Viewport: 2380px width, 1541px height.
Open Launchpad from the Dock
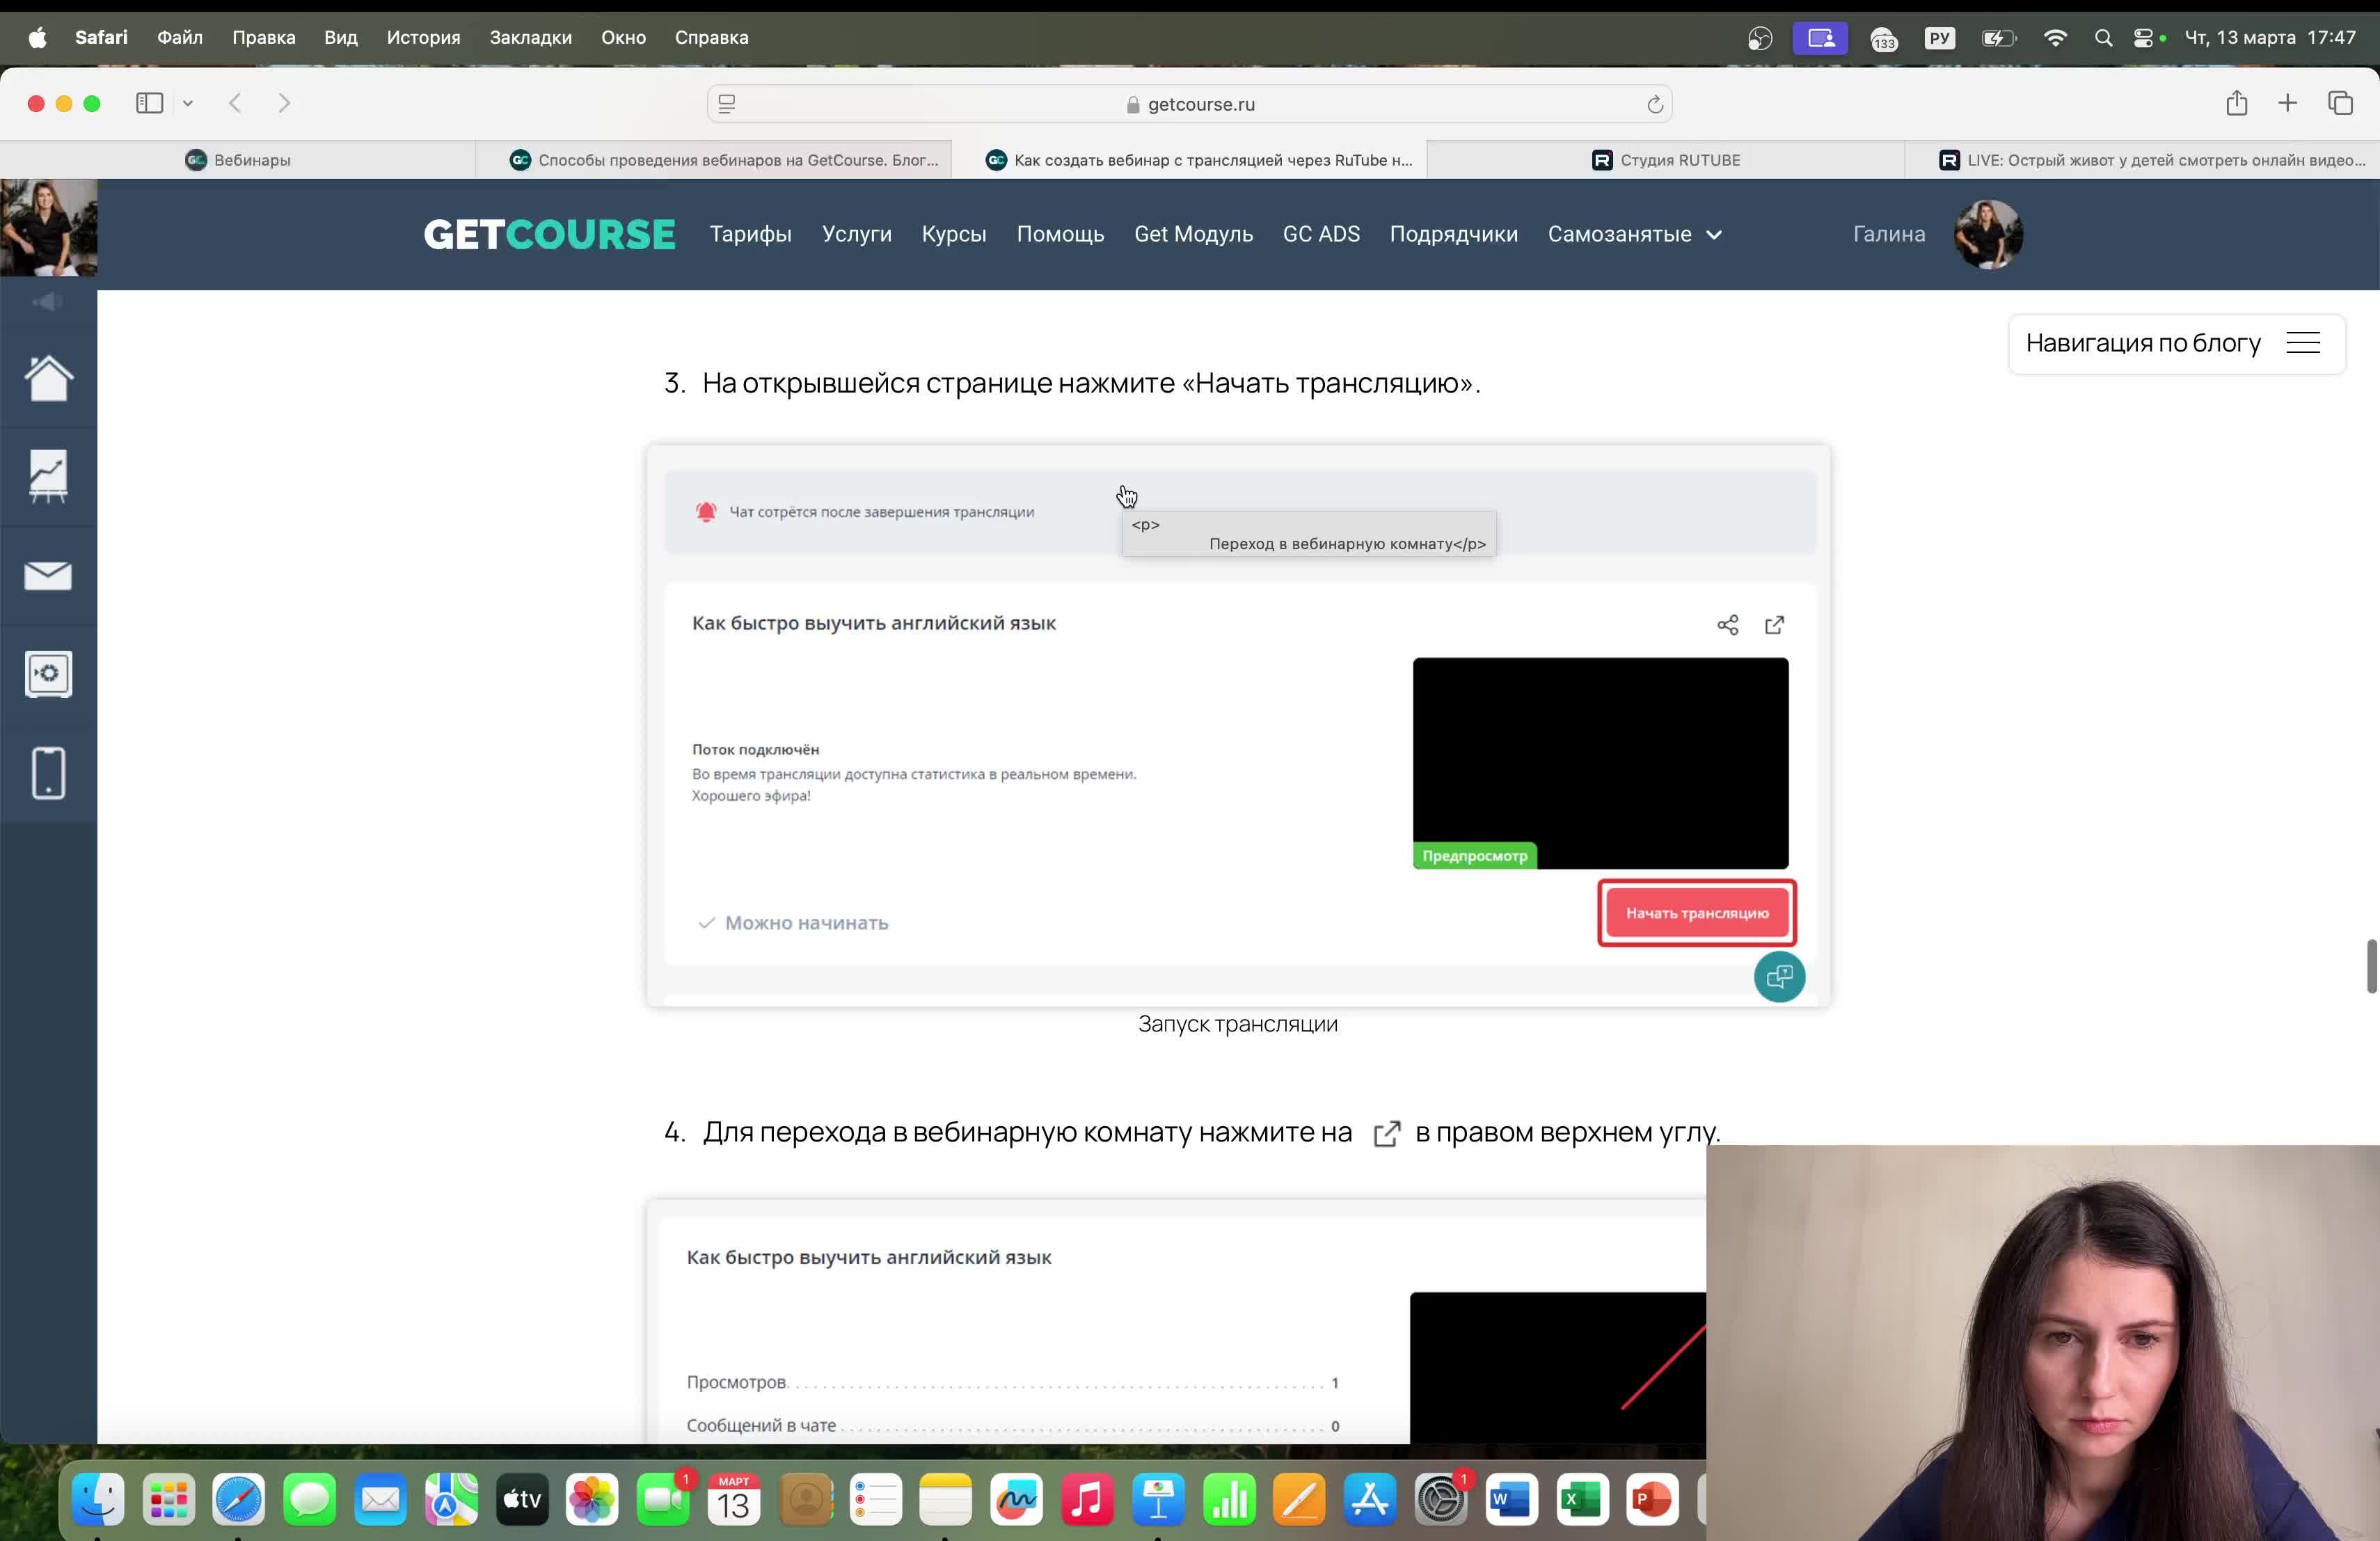coord(168,1498)
